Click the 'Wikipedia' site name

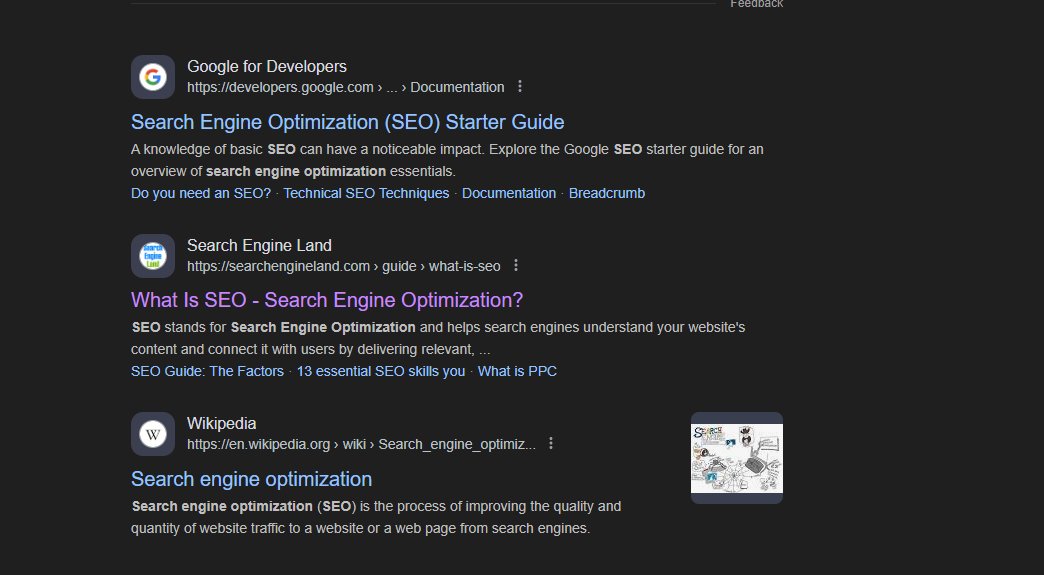[x=222, y=424]
